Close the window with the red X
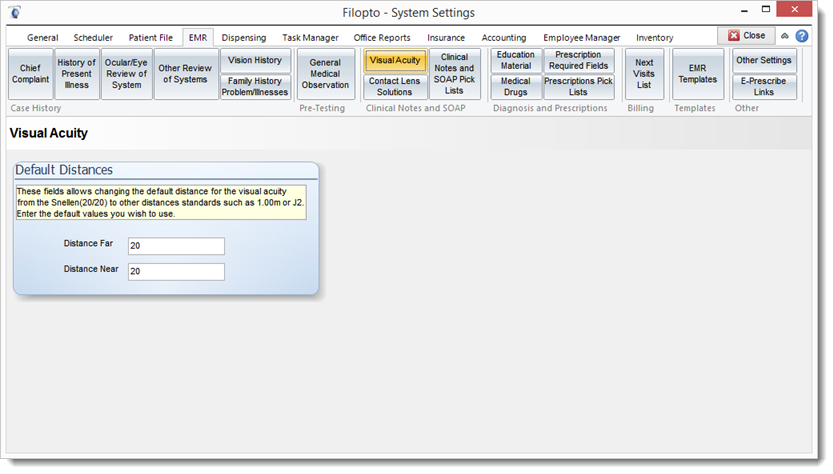Screen dimensions: 833x474 (x=794, y=10)
